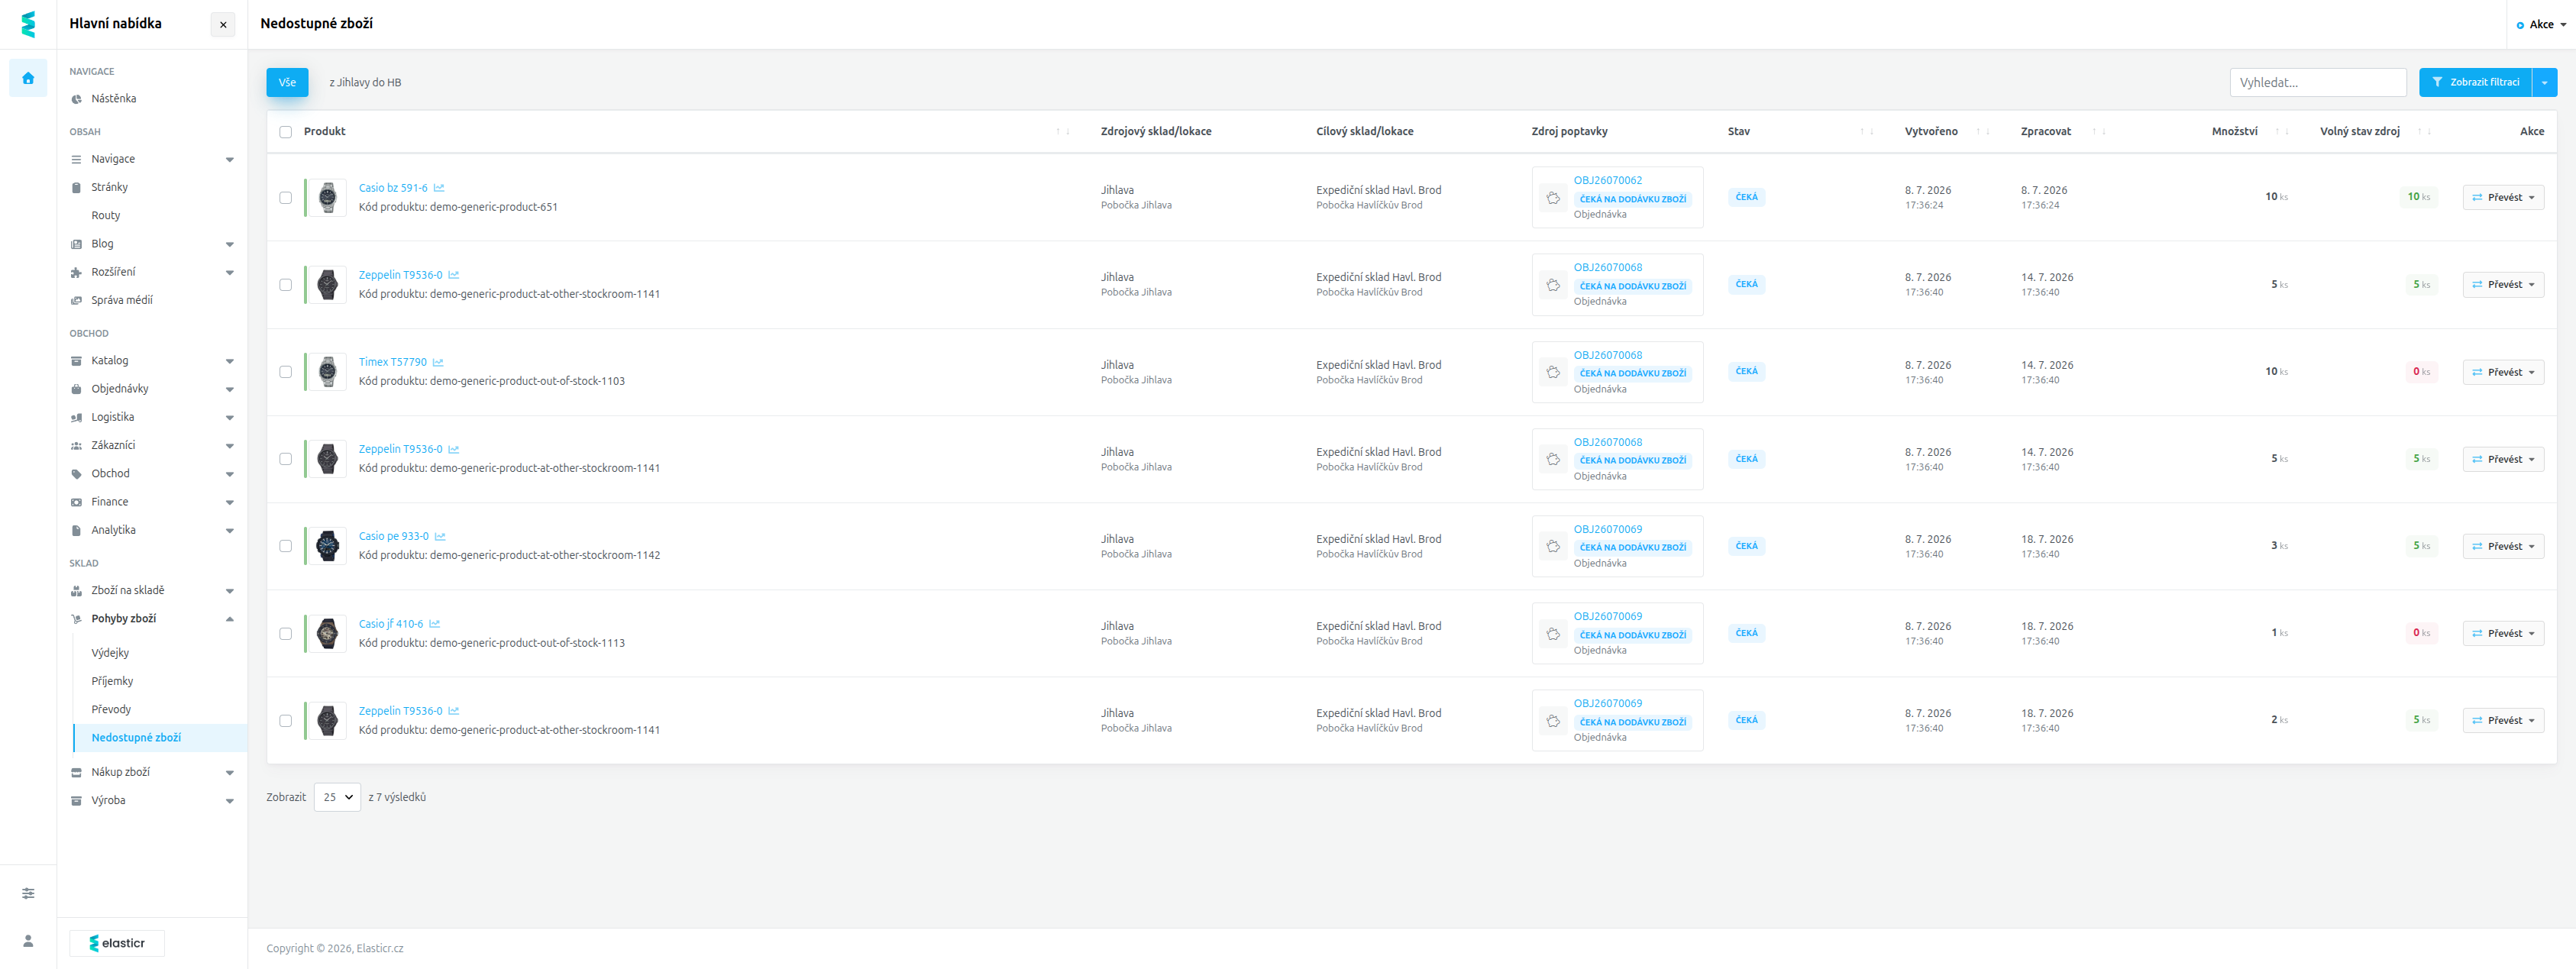Open the arrow next to Zobrazit filtraci
Screen dimensions: 2576x969
[2544, 83]
